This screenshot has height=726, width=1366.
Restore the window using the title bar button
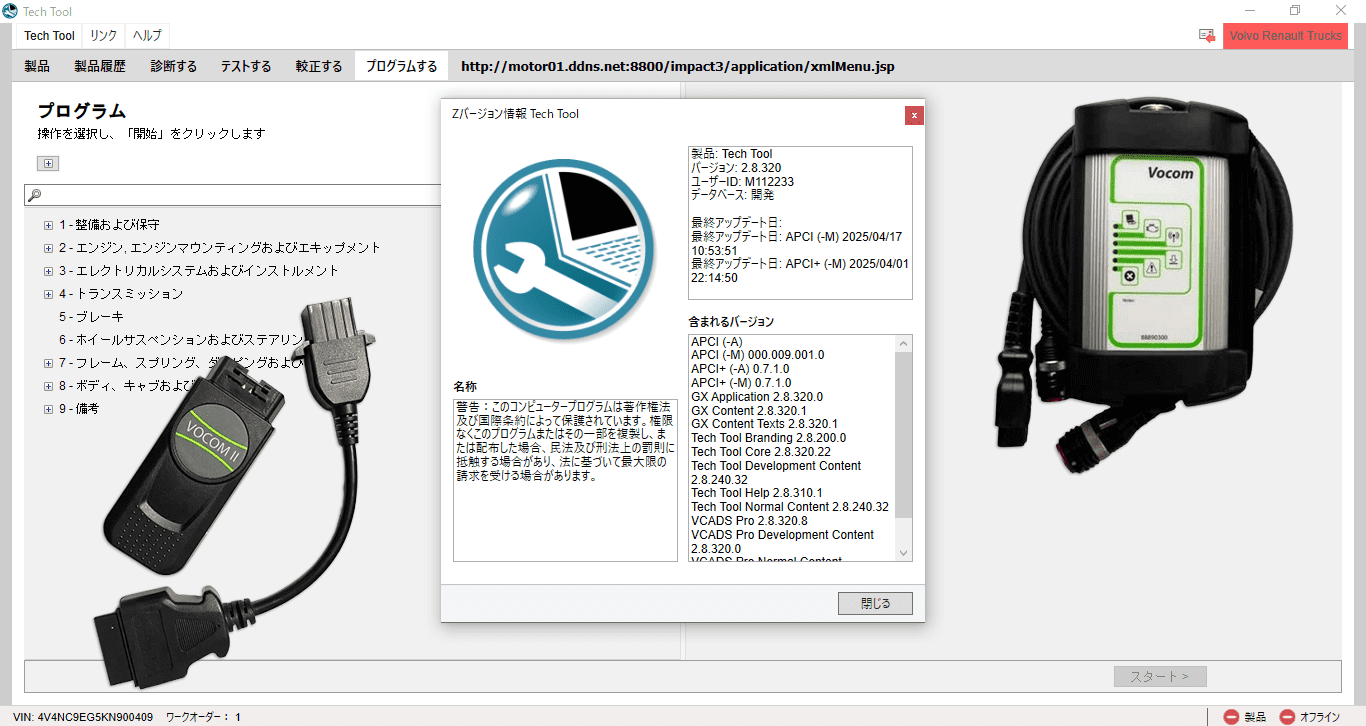[x=1295, y=10]
